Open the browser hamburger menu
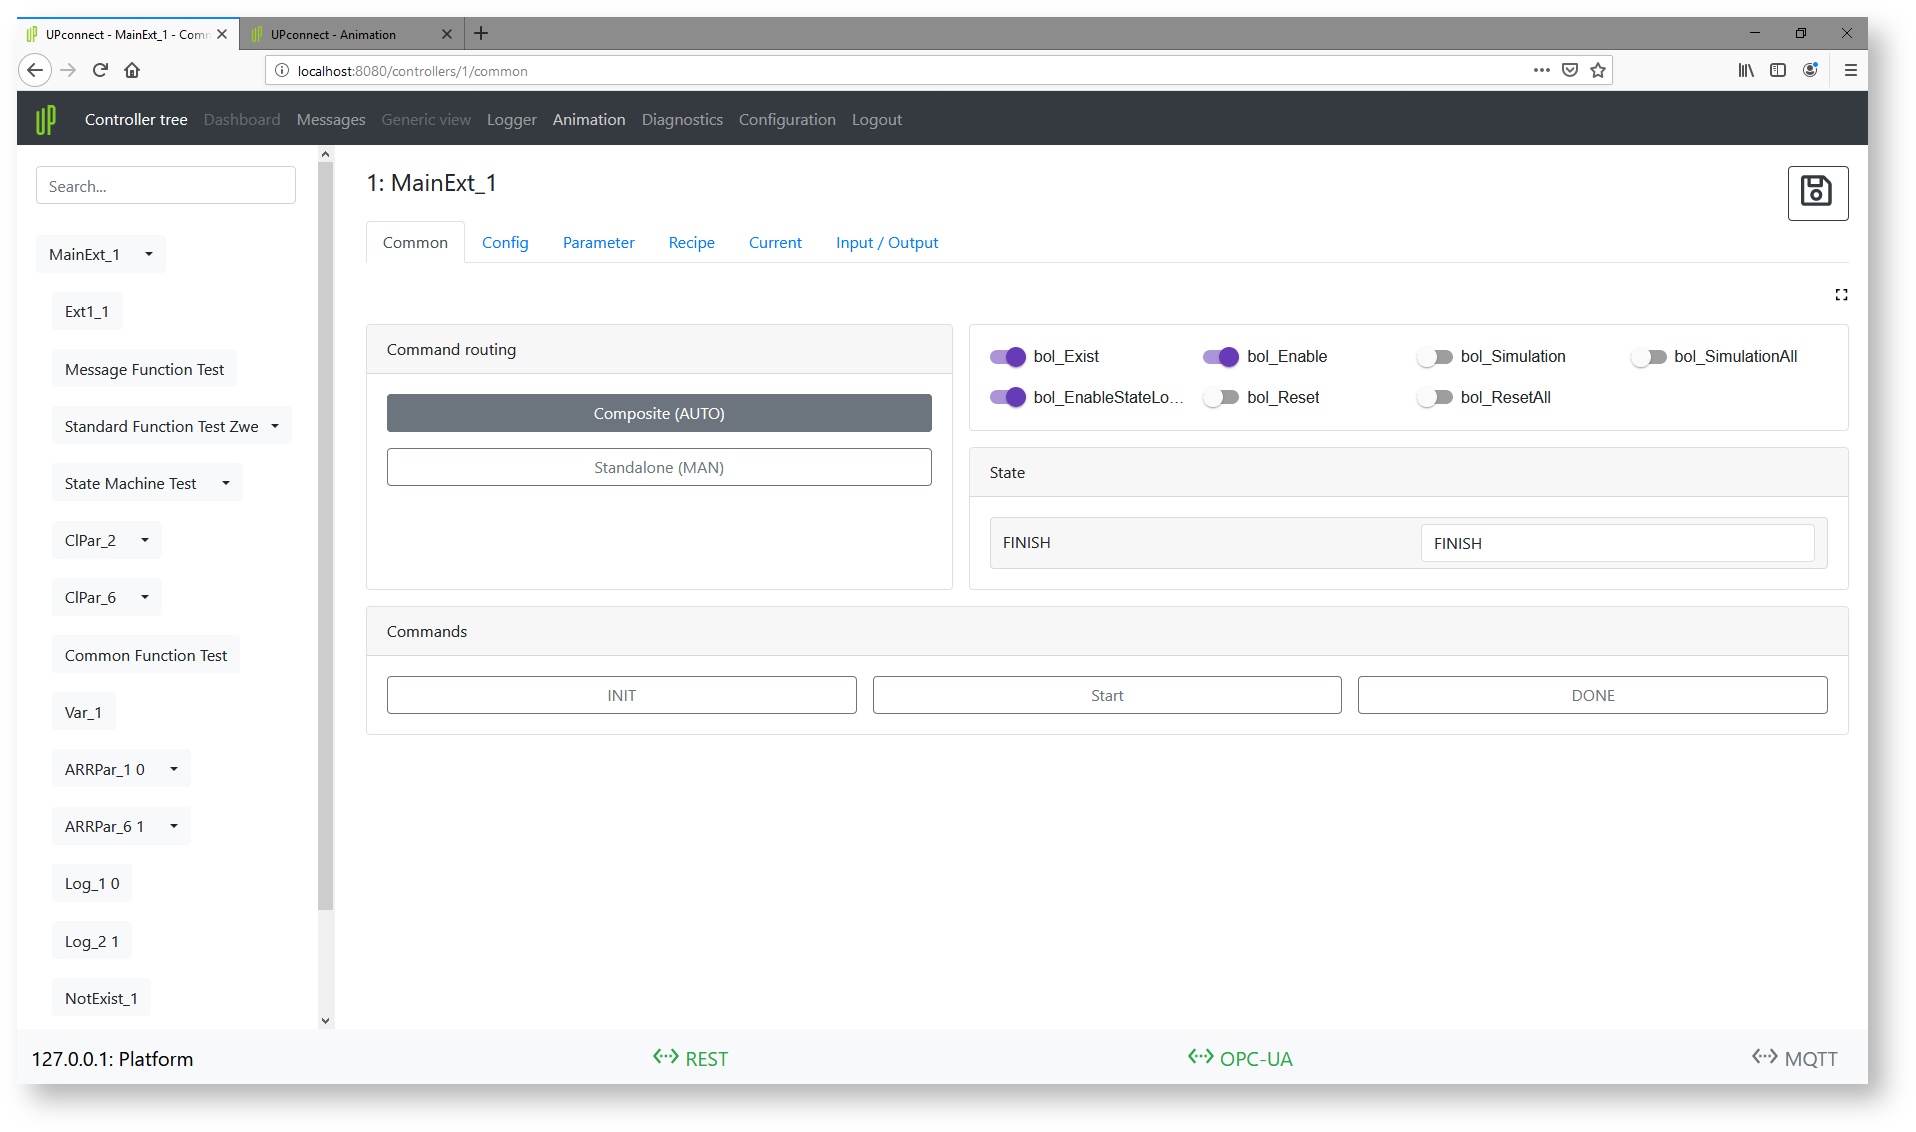 1850,70
